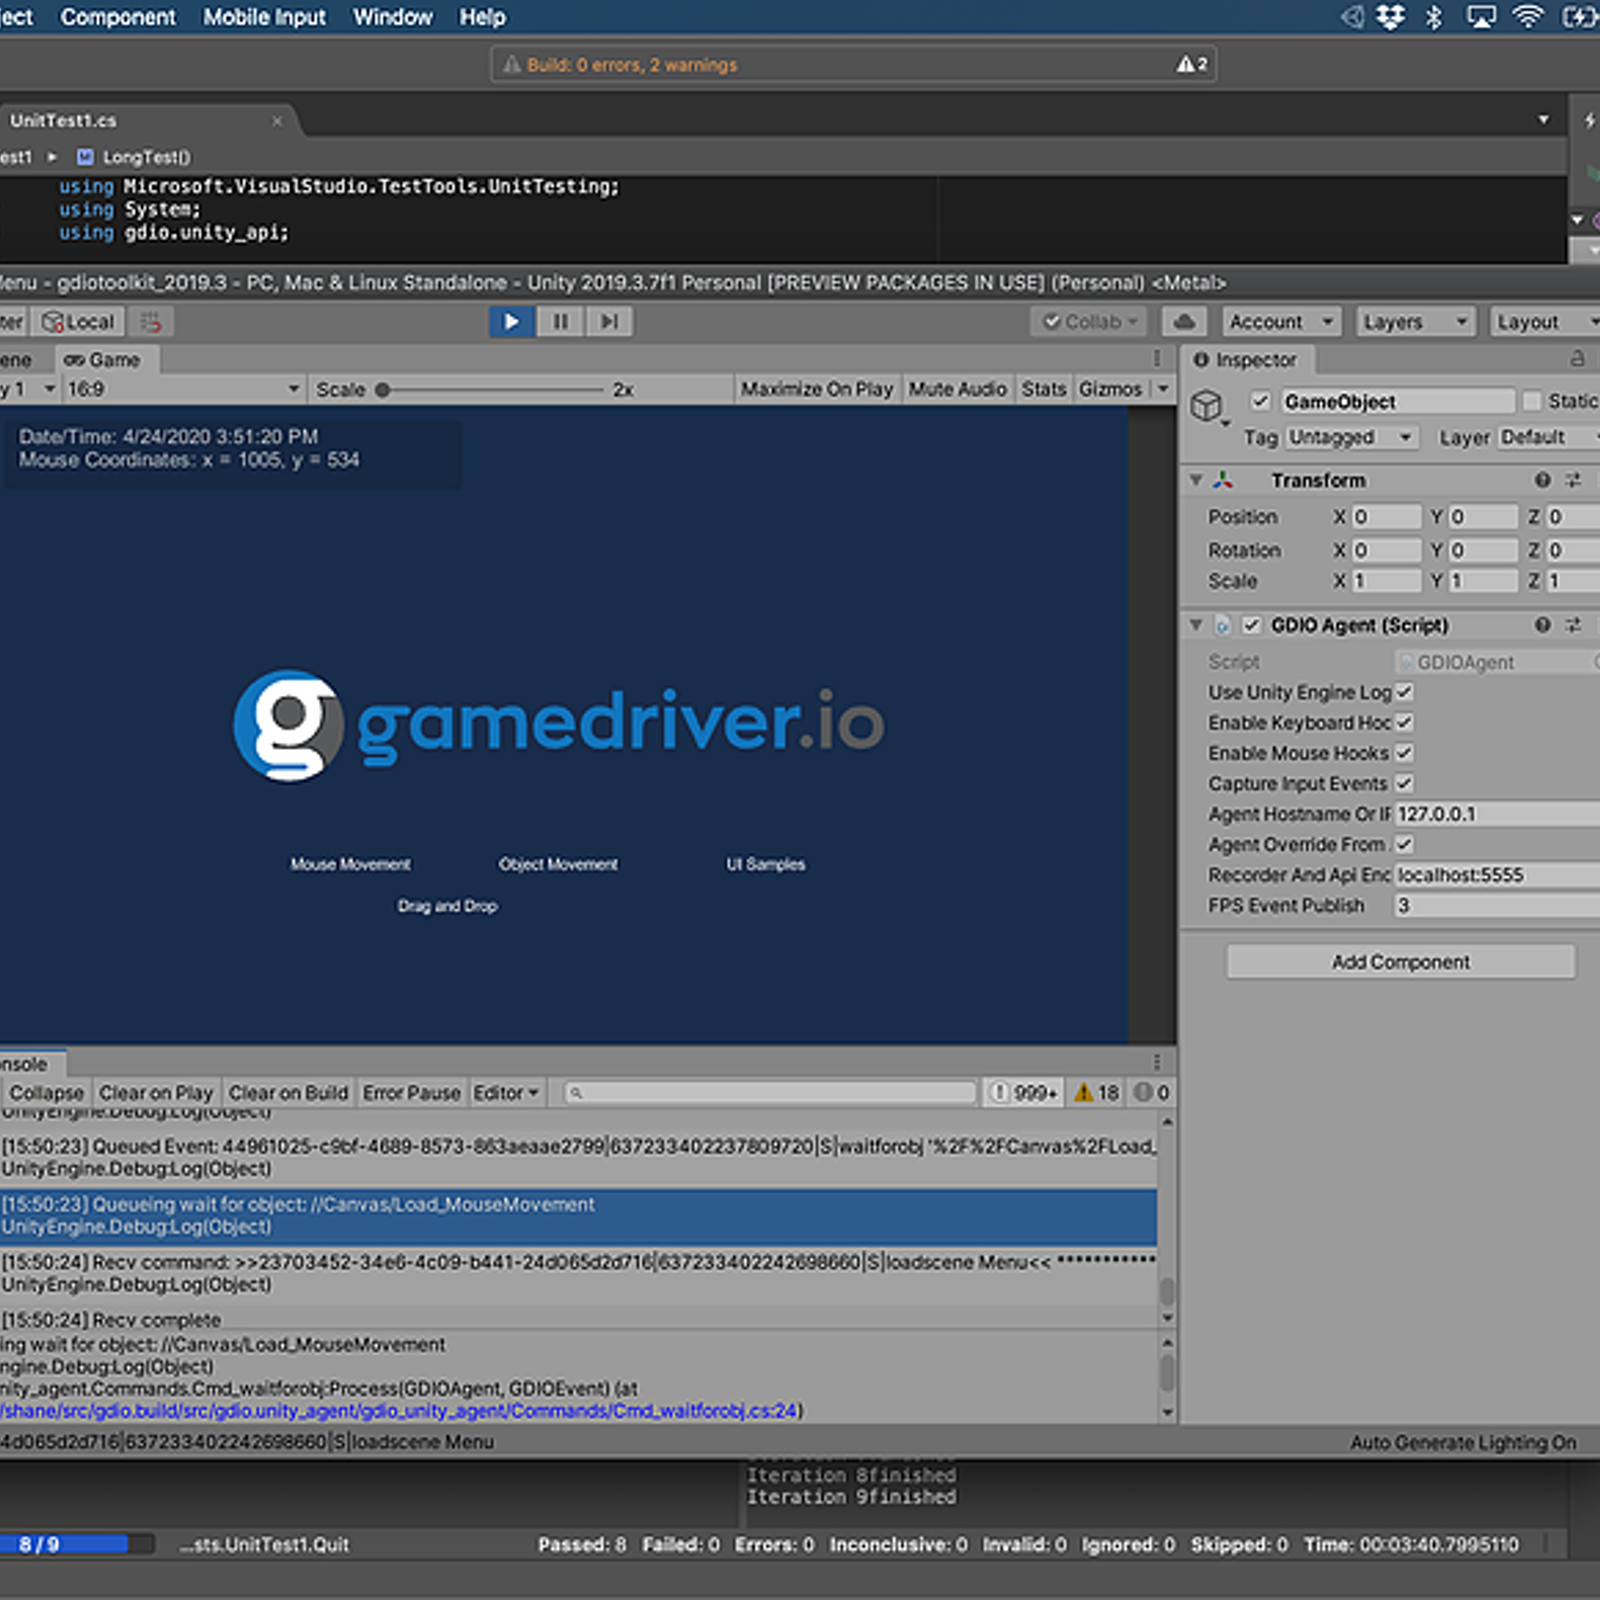
Task: Disable the Enable Mouse Hooks checkbox
Action: coord(1404,753)
